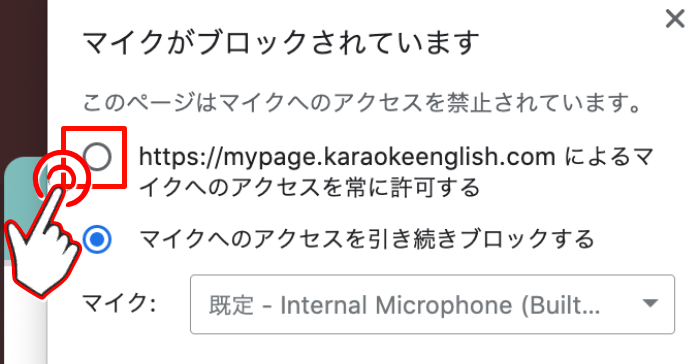
Task: Click the アクセスを常に許可する label text
Action: coord(356,187)
